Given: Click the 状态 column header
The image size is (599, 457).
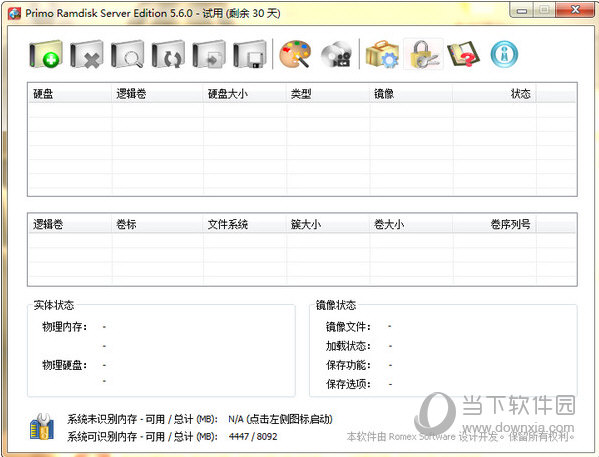Looking at the screenshot, I should click(494, 94).
